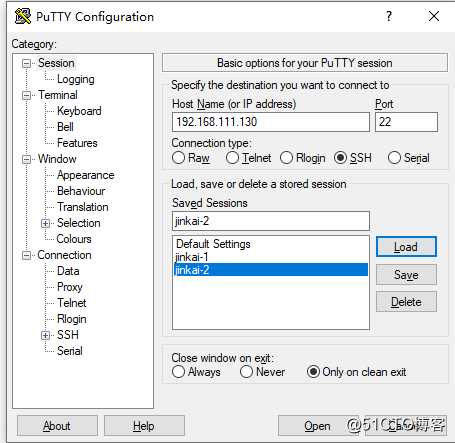Open the Proxy category
The height and width of the screenshot is (443, 455).
click(70, 287)
